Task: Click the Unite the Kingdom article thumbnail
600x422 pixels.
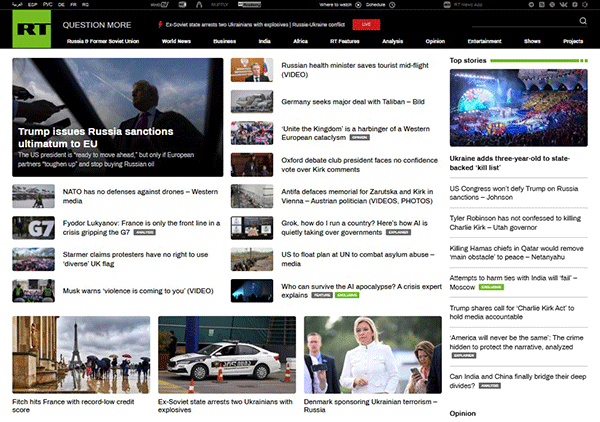Action: tap(252, 133)
